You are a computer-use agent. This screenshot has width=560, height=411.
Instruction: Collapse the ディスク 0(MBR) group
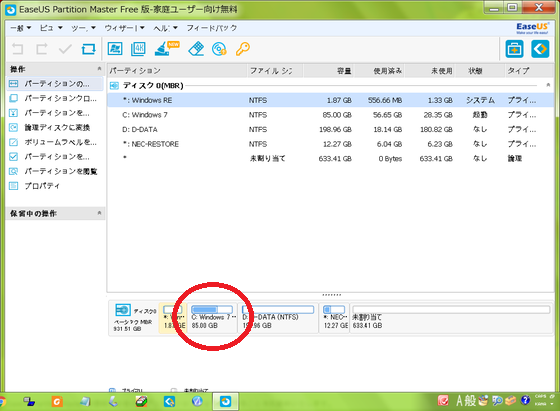(548, 85)
